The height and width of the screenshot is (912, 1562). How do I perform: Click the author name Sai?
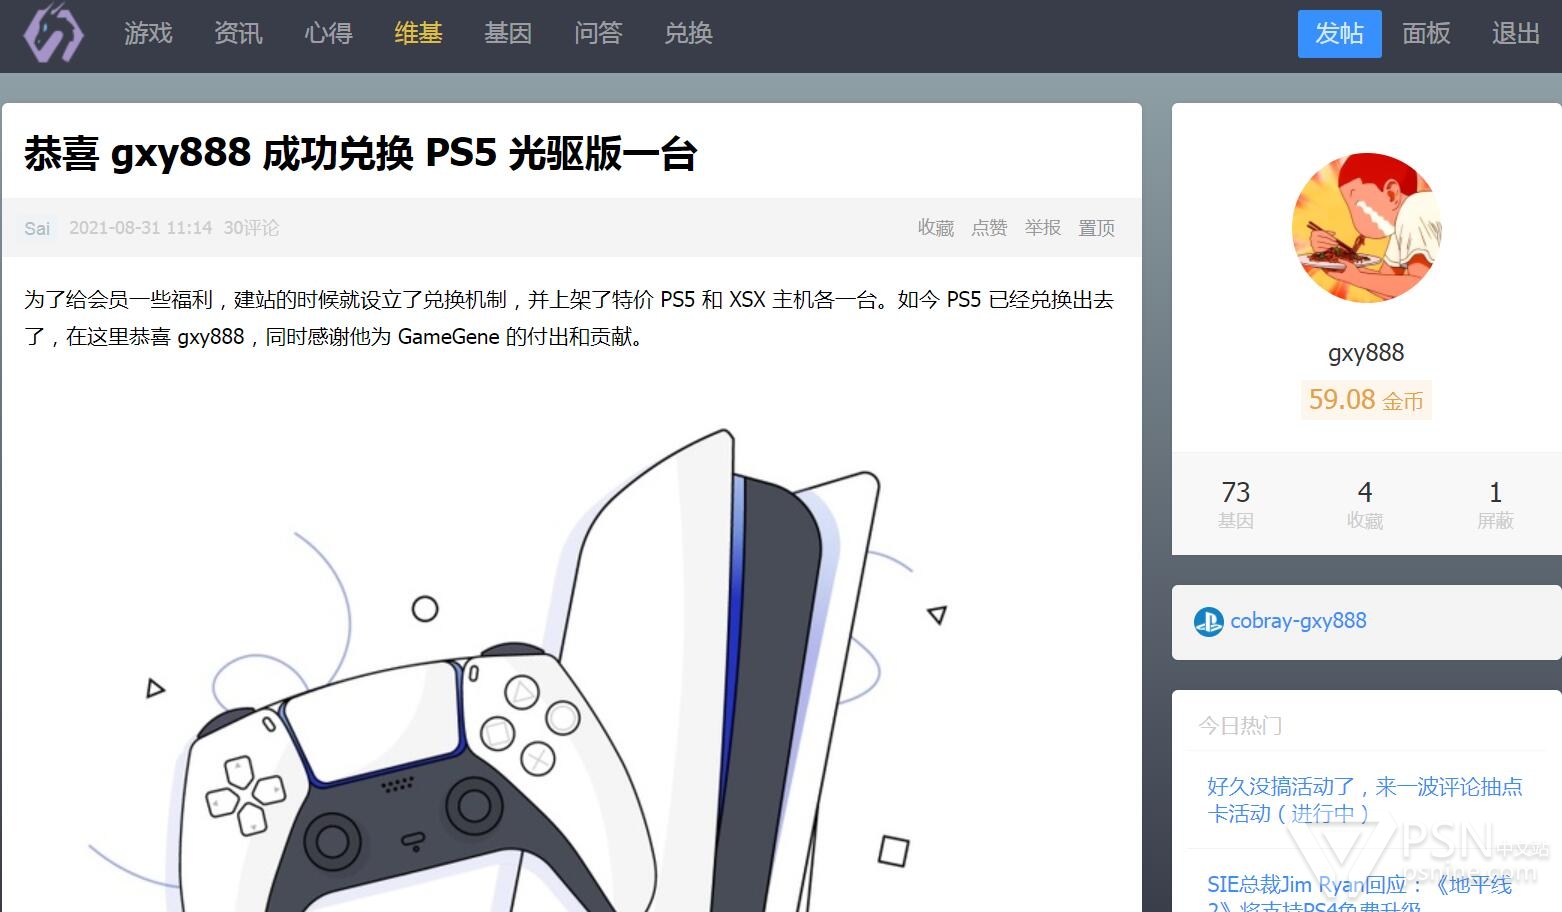click(x=37, y=229)
